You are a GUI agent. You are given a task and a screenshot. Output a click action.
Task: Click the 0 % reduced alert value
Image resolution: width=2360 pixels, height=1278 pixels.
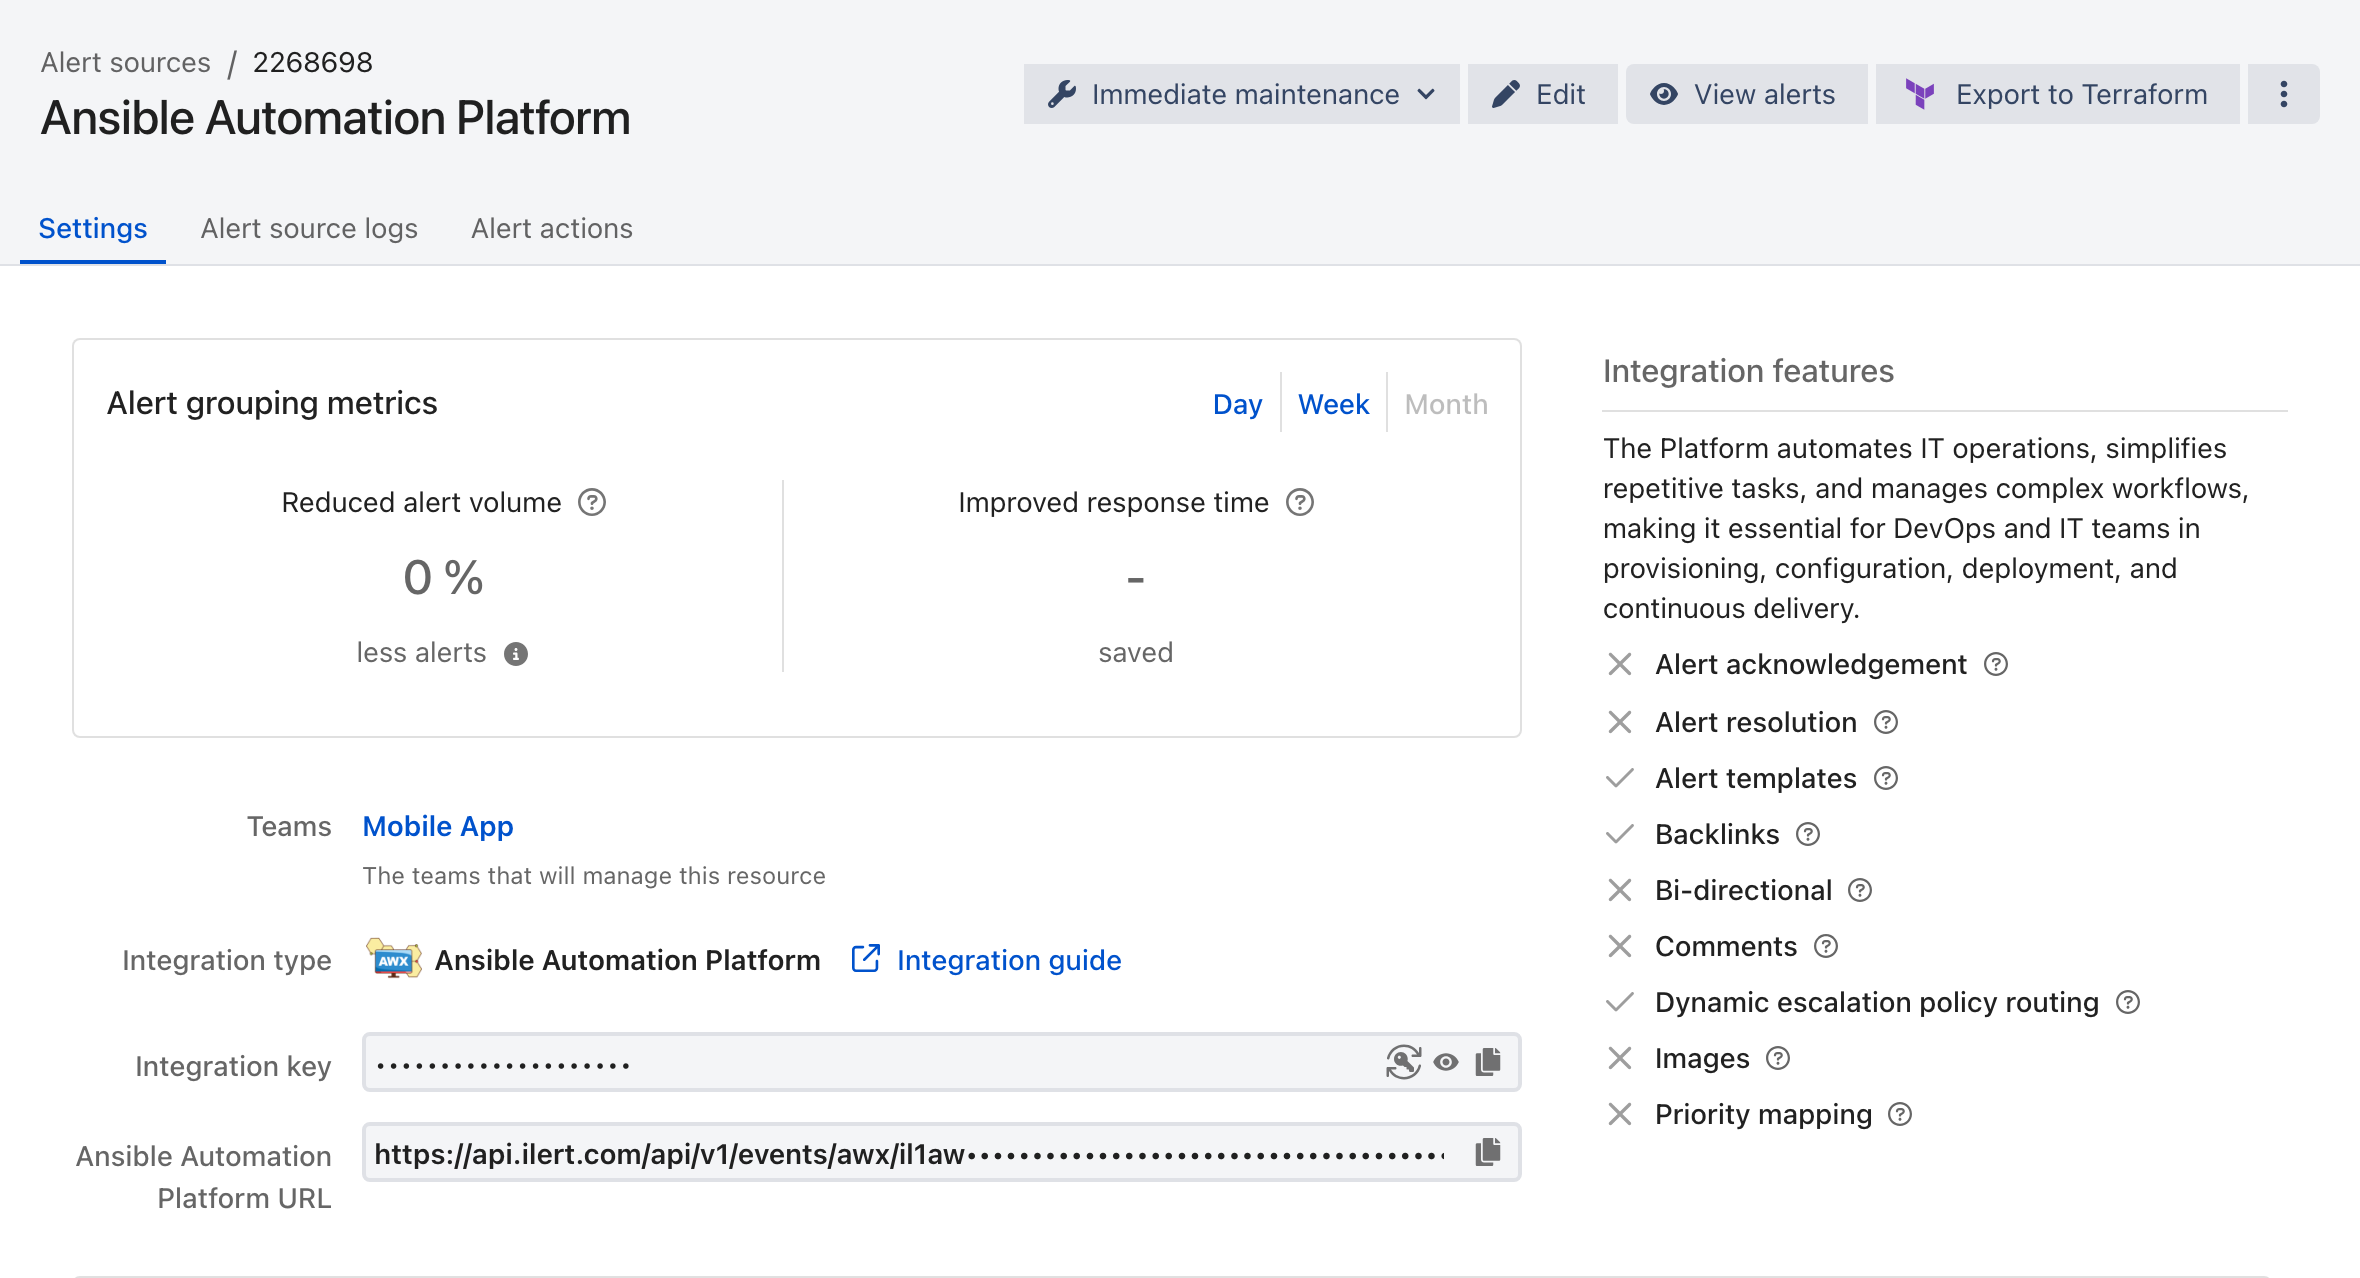coord(443,577)
